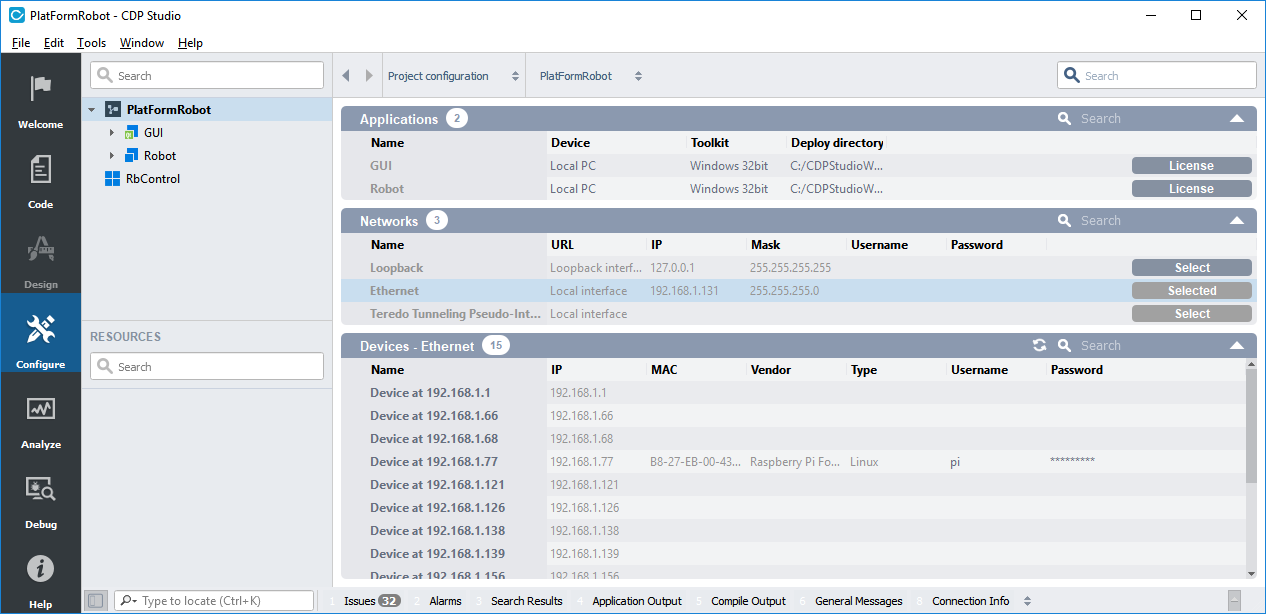The height and width of the screenshot is (614, 1266).
Task: Open the Analyze mode icon
Action: 40,409
